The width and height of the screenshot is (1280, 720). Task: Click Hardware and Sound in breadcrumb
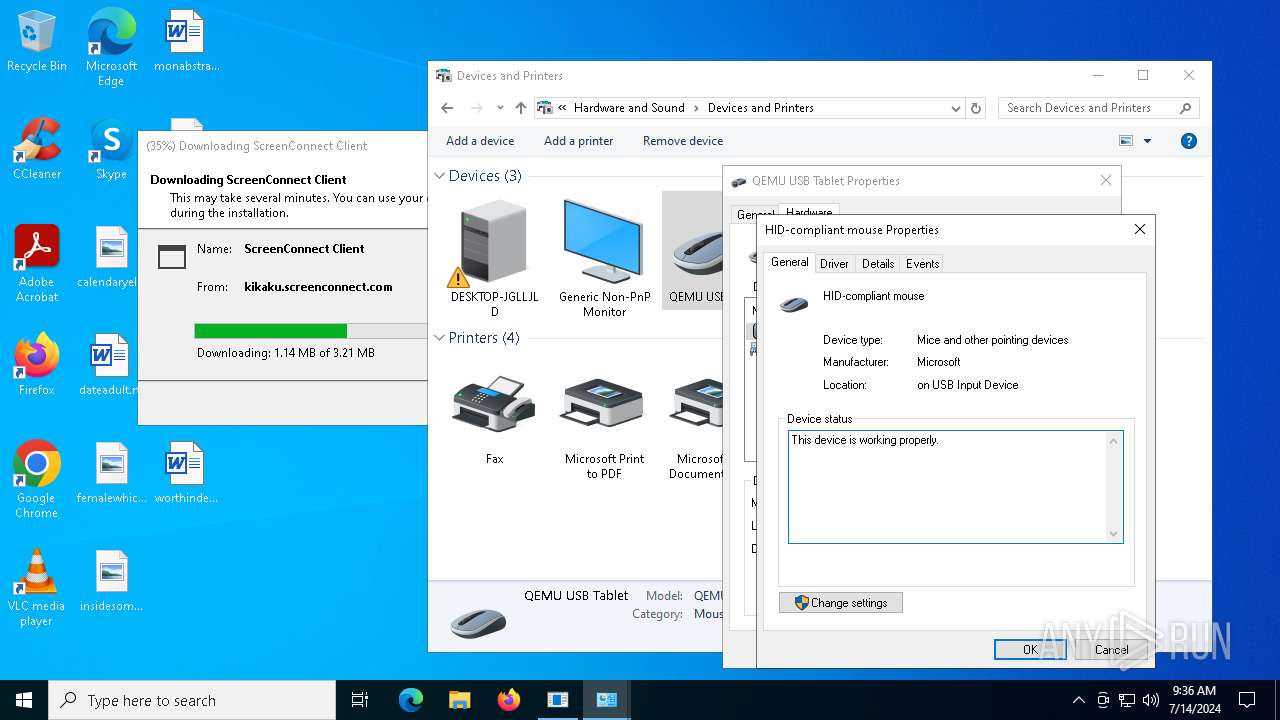[x=629, y=108]
